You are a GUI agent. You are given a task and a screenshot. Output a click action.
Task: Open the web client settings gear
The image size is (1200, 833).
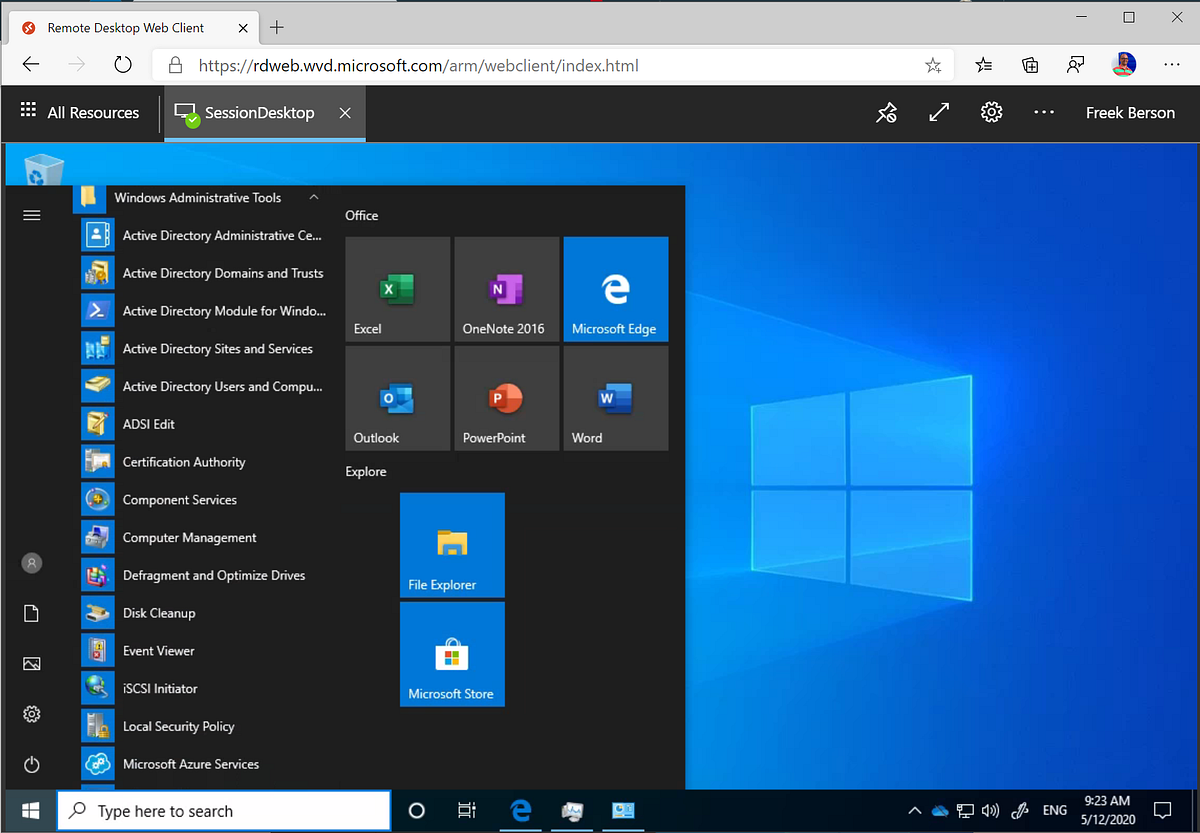pyautogui.click(x=991, y=113)
